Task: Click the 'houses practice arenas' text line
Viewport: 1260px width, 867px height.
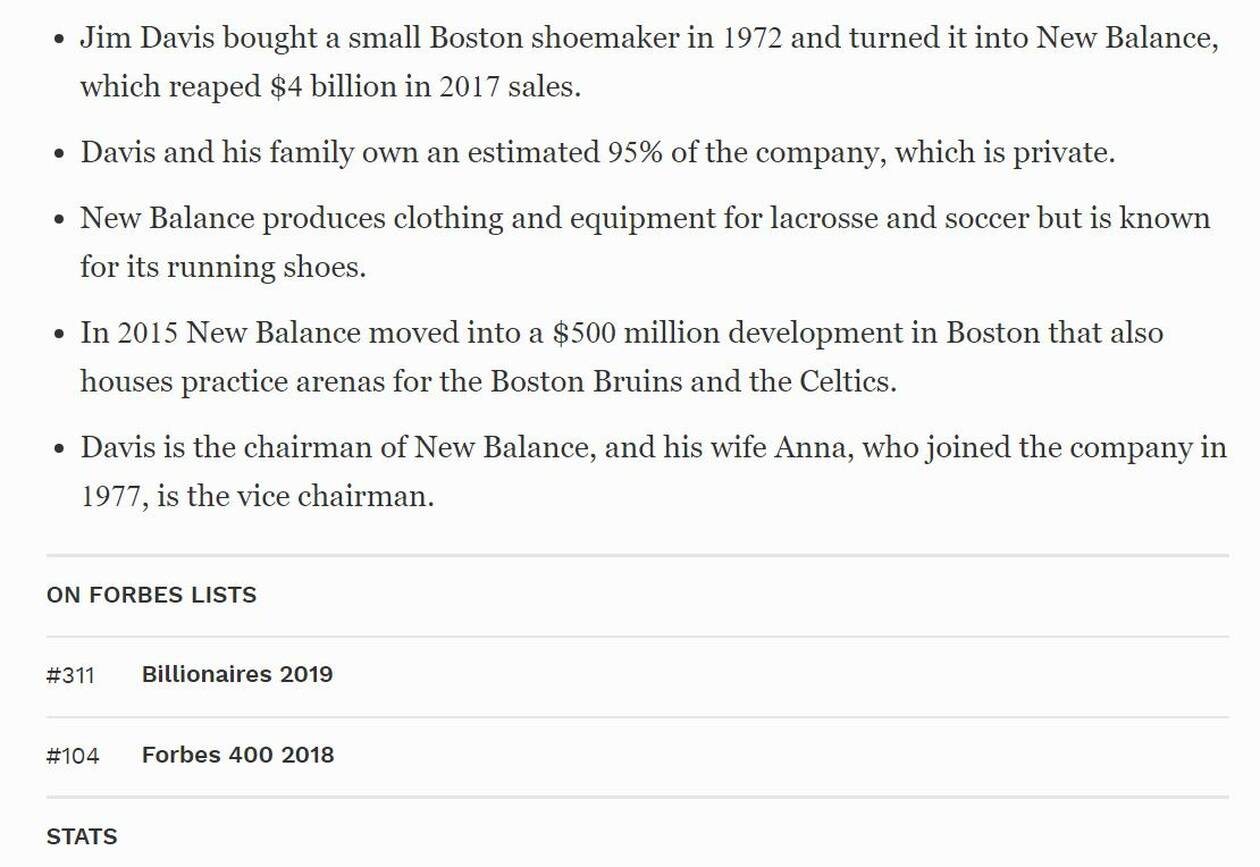Action: [488, 382]
